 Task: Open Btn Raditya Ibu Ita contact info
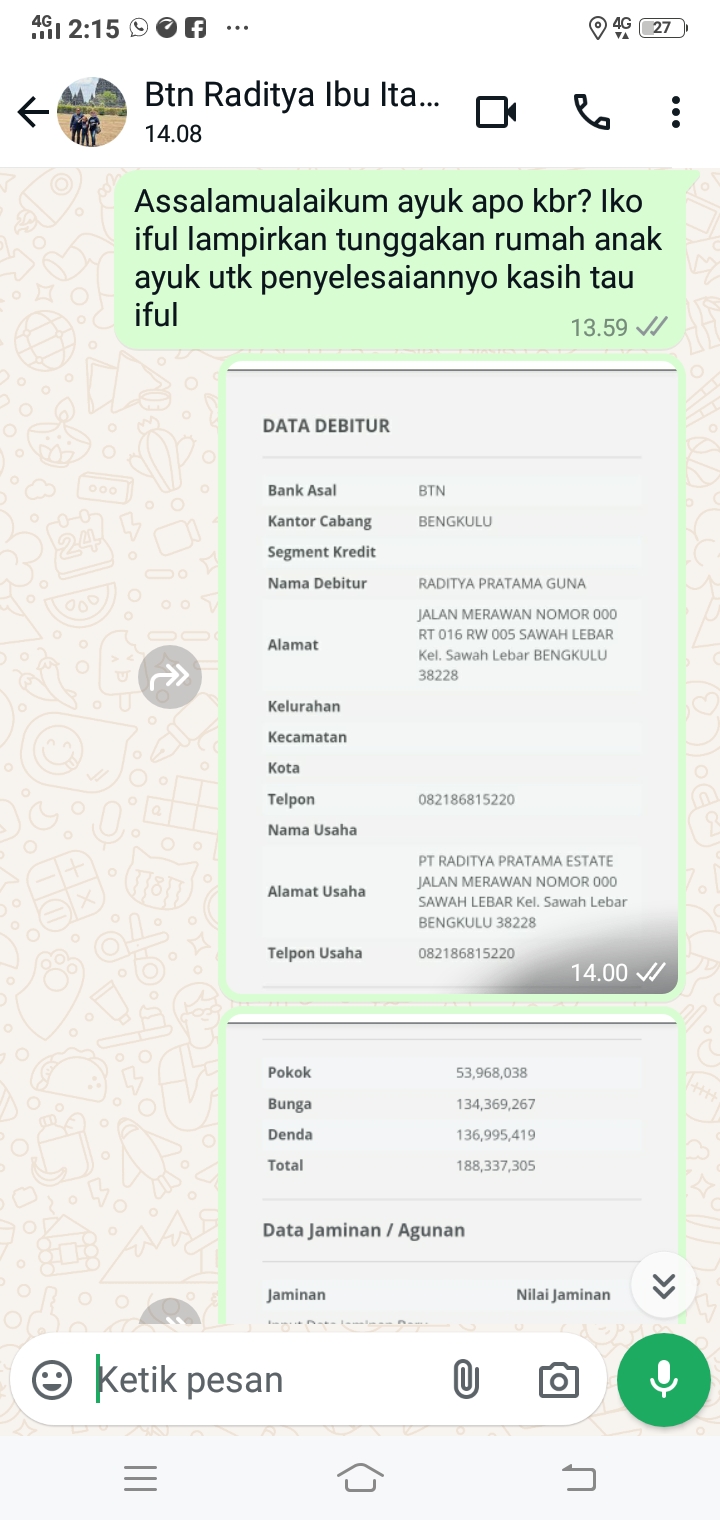click(291, 111)
